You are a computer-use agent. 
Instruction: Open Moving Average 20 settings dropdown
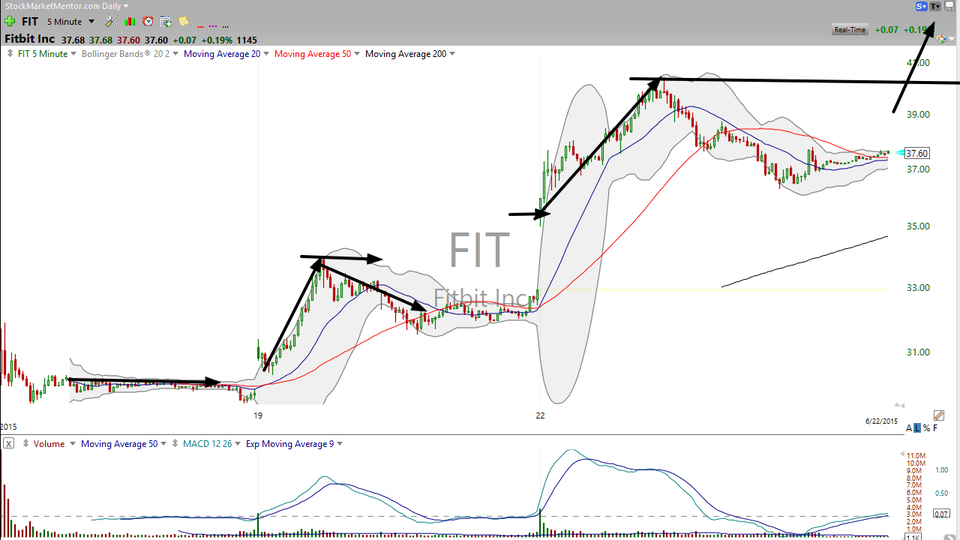coord(266,54)
